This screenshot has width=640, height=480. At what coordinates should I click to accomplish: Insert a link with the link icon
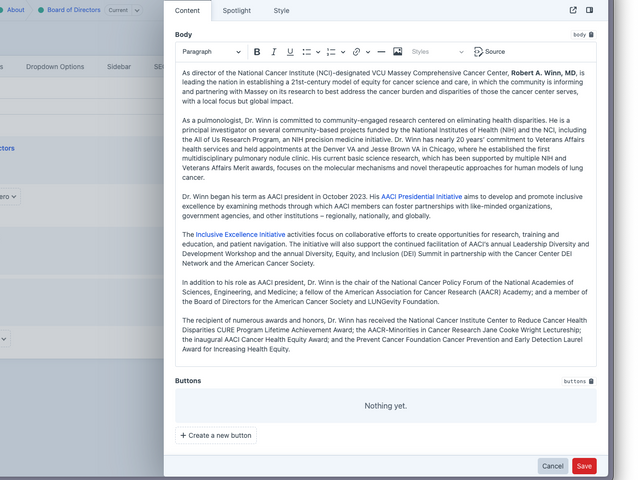pyautogui.click(x=356, y=52)
